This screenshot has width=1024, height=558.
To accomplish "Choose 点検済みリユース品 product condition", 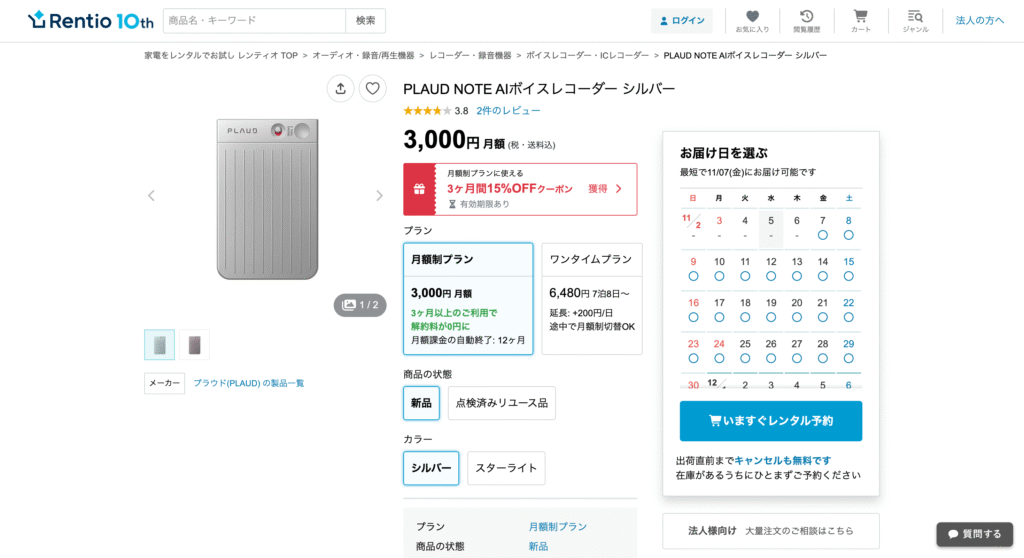I will pyautogui.click(x=501, y=403).
